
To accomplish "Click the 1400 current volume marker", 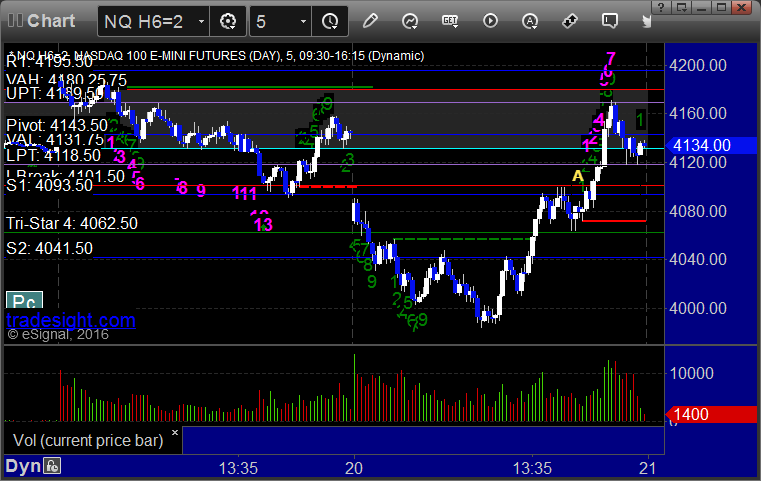I will tap(711, 414).
